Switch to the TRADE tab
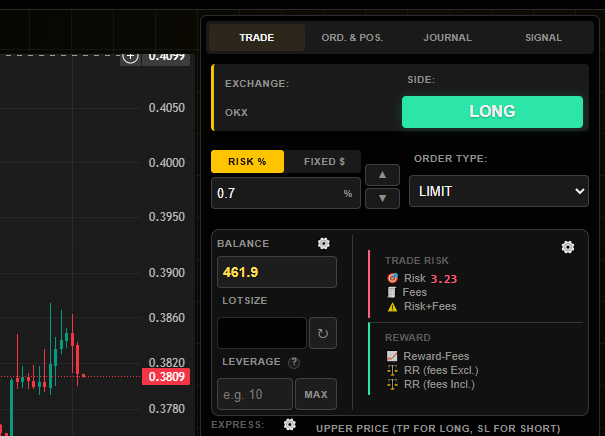 [257, 37]
